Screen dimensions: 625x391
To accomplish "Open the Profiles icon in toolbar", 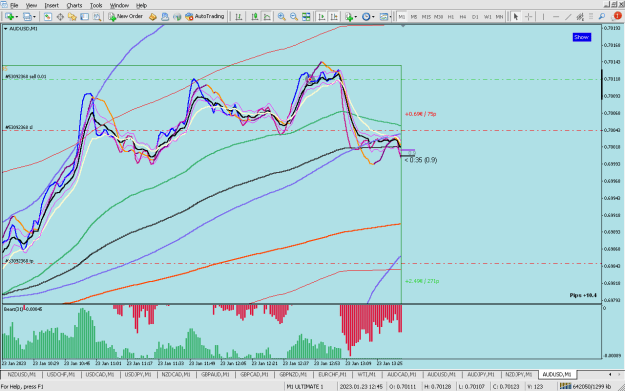I will point(27,17).
